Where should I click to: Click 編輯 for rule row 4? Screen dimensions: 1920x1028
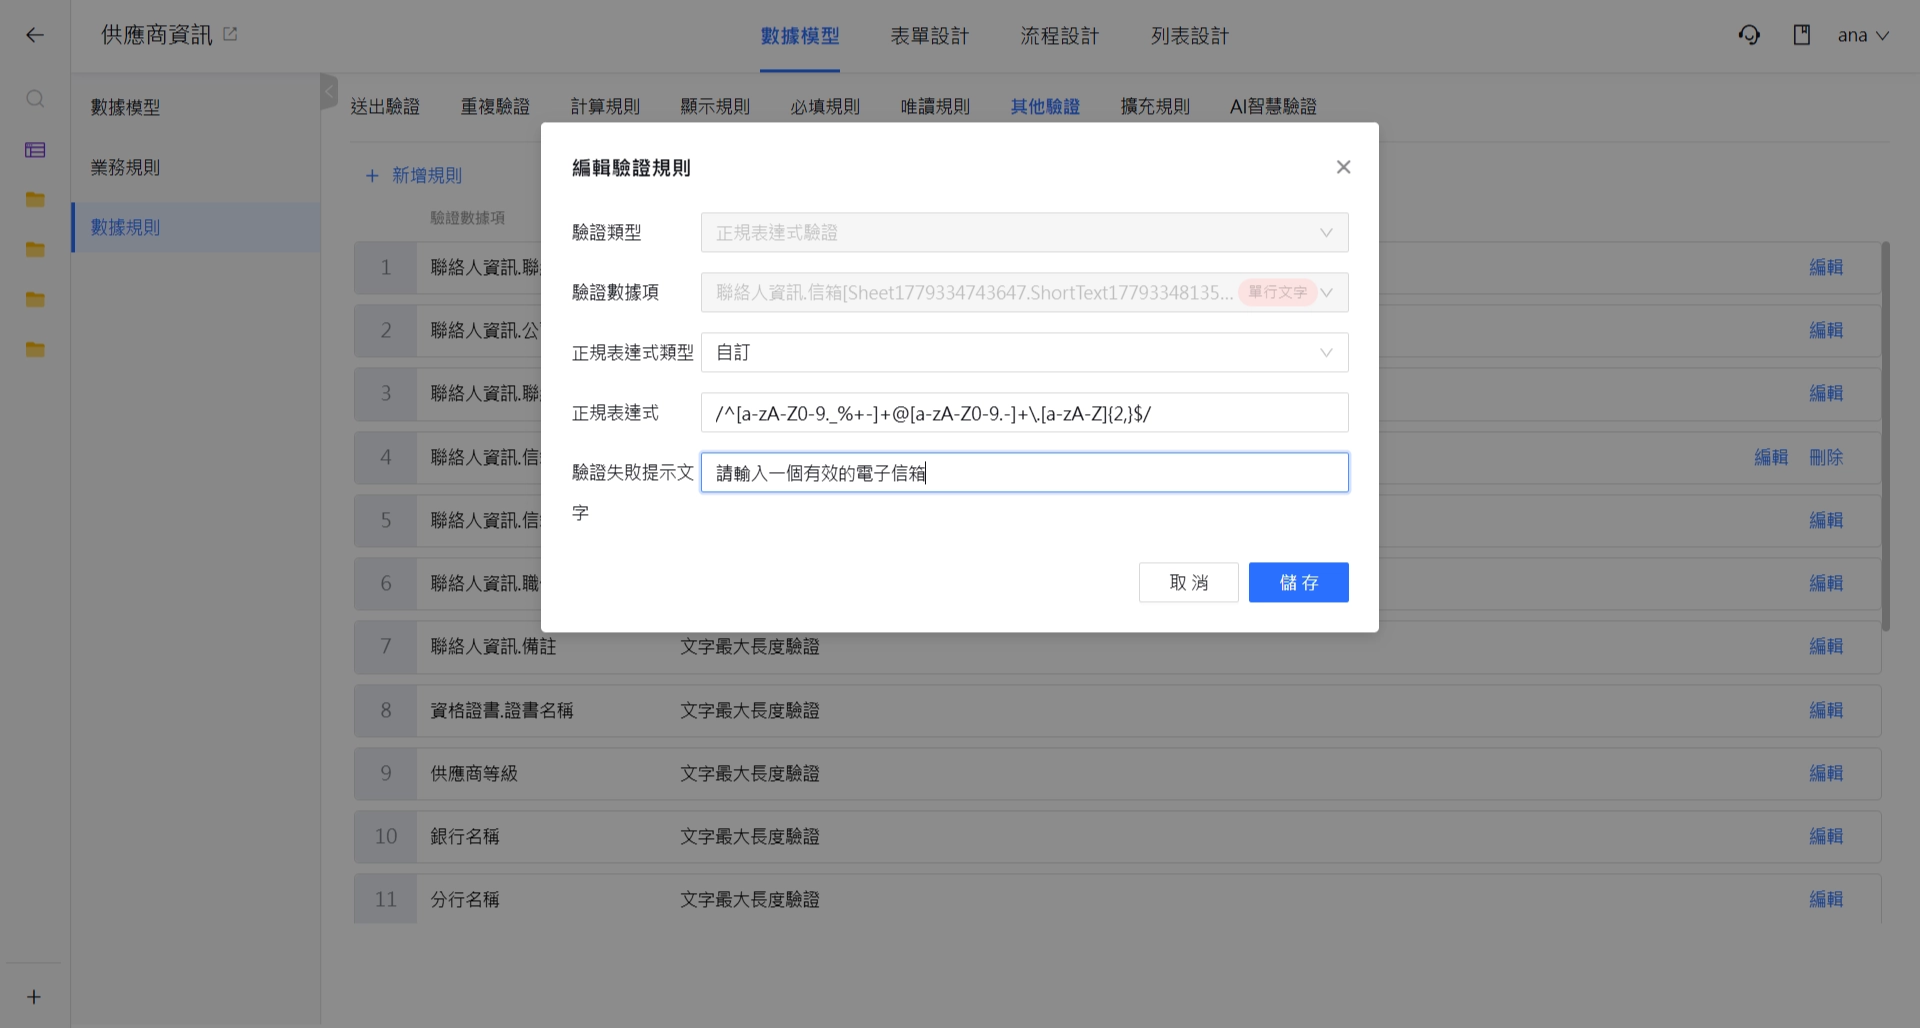click(x=1771, y=457)
